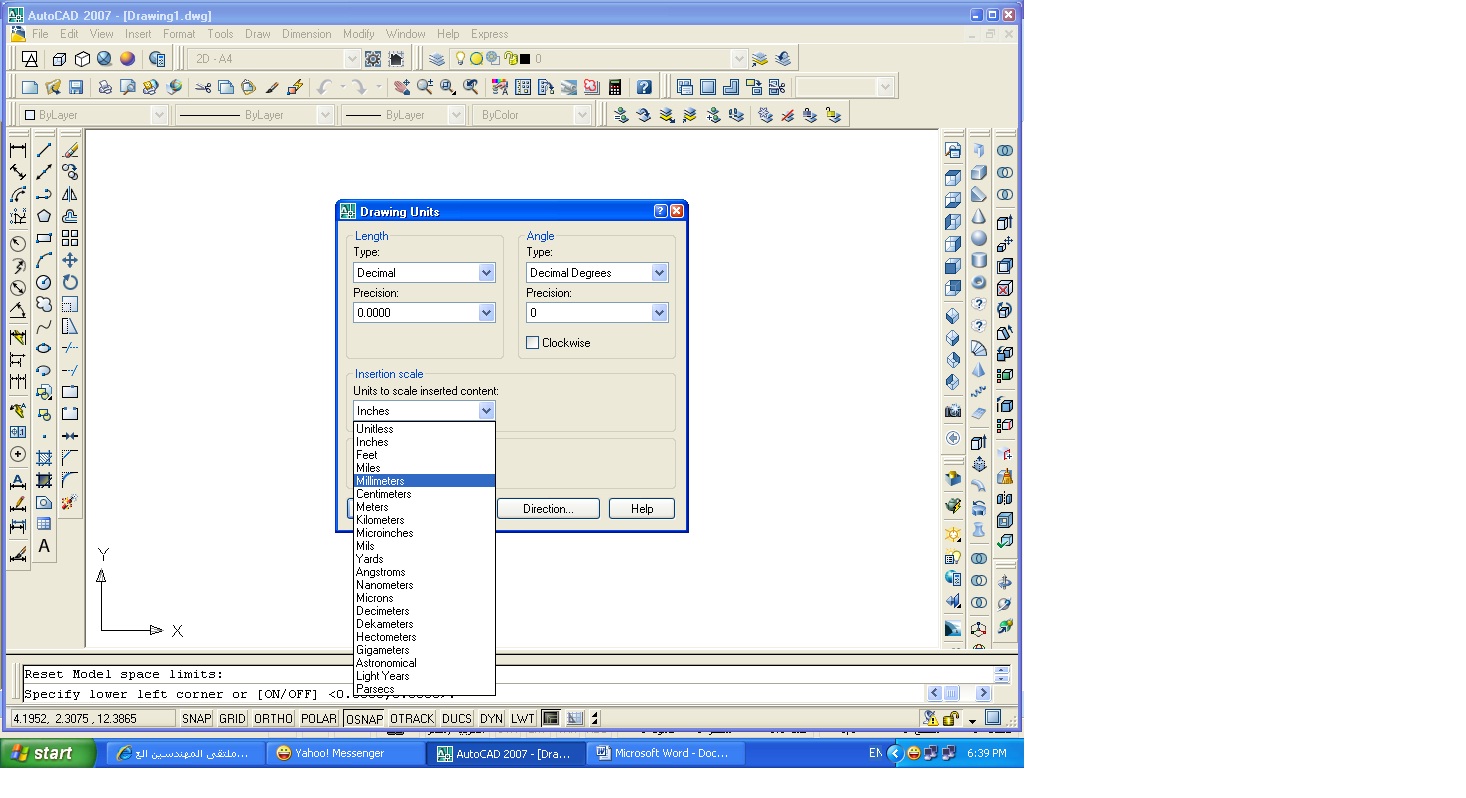Select the Revision Cloud tool
Viewport: 1466px width, 798px height.
click(x=44, y=304)
